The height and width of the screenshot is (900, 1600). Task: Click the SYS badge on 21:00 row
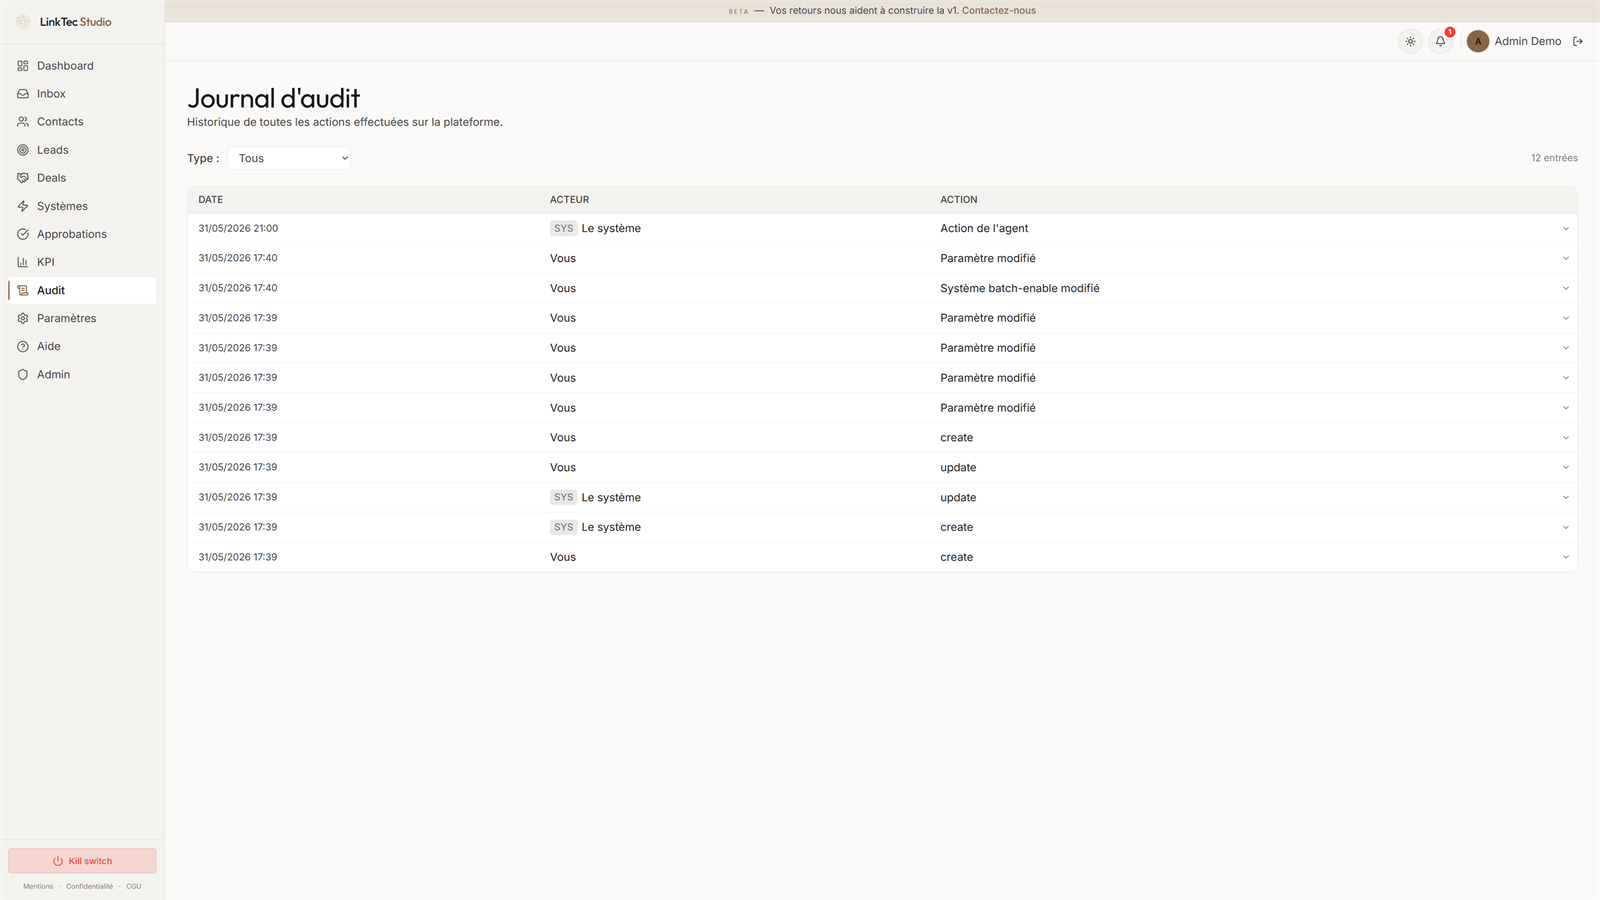563,228
